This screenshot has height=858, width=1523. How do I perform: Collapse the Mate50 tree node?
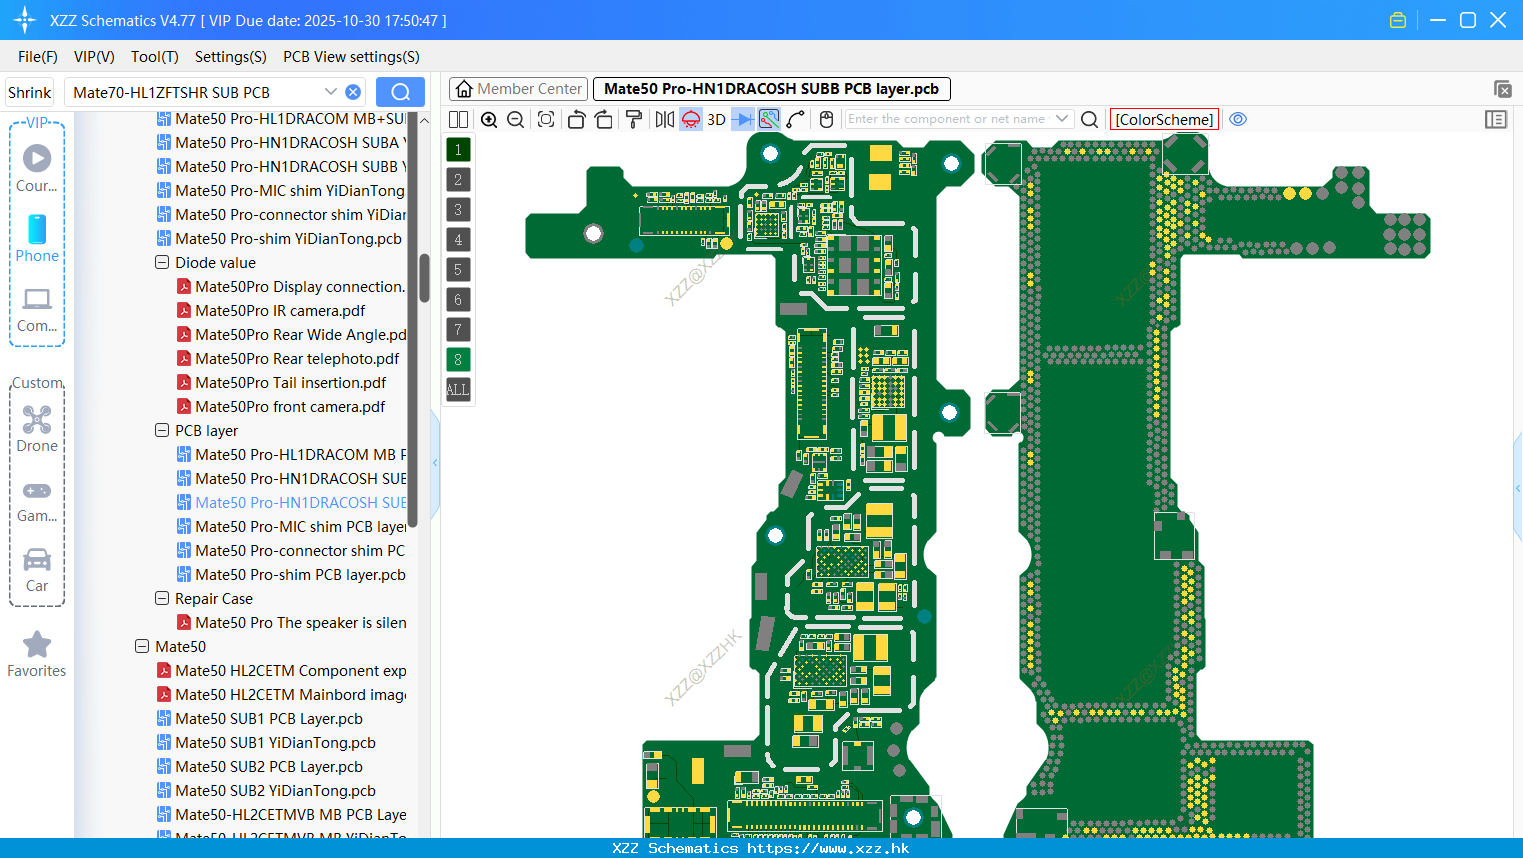tap(142, 647)
